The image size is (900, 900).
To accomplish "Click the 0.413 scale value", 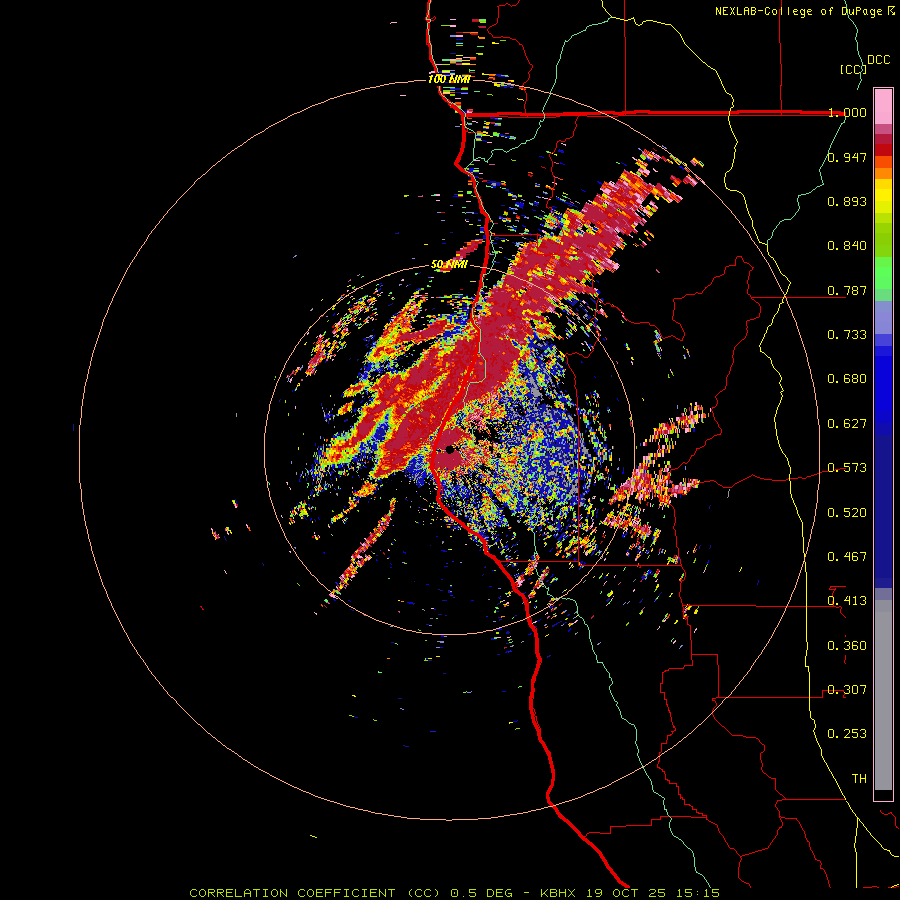I will pos(847,601).
